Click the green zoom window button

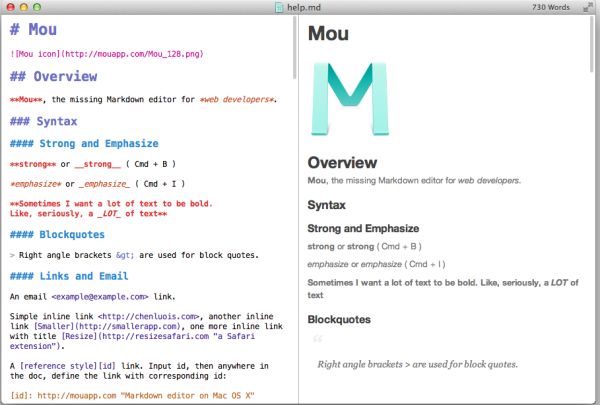tap(37, 7)
